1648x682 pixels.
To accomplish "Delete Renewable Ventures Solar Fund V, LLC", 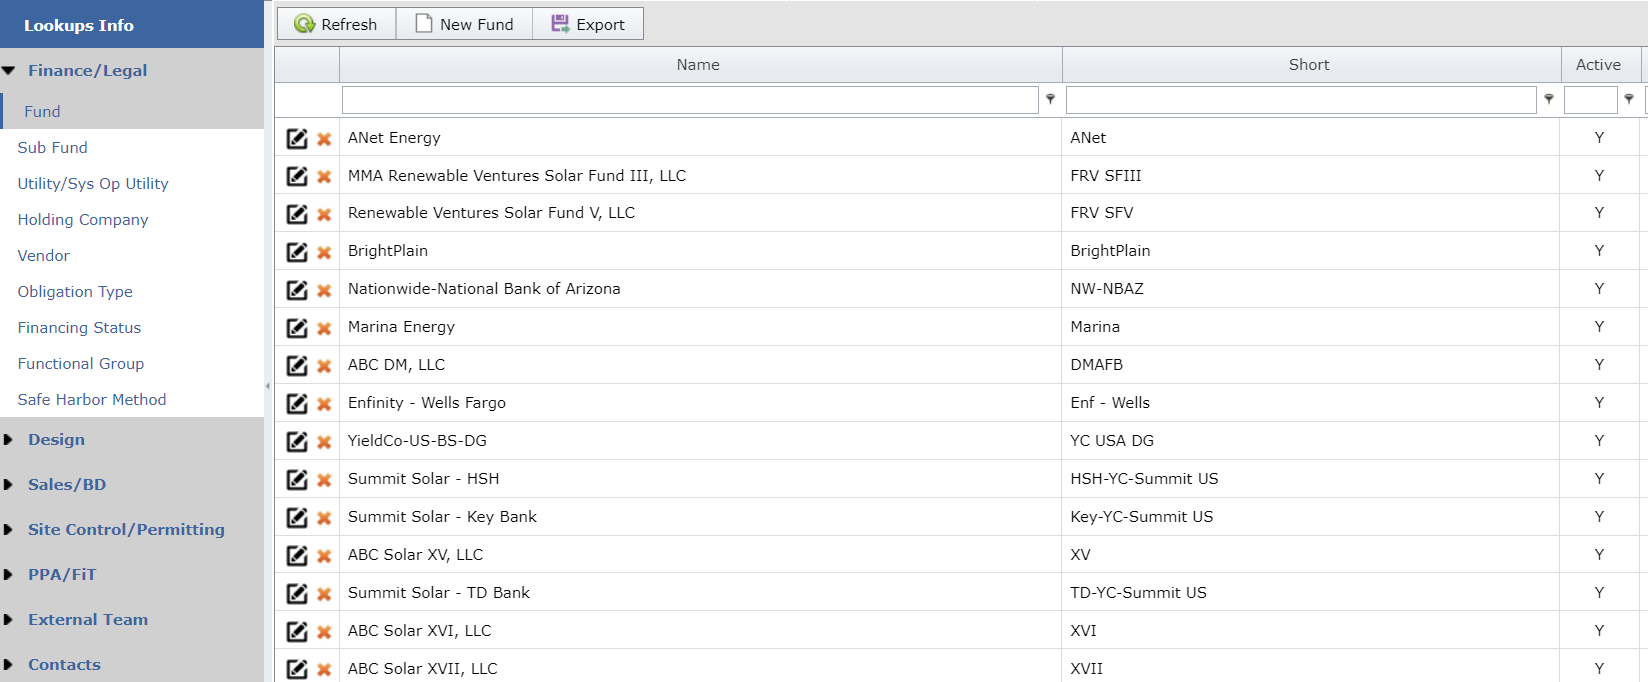I will tap(324, 215).
